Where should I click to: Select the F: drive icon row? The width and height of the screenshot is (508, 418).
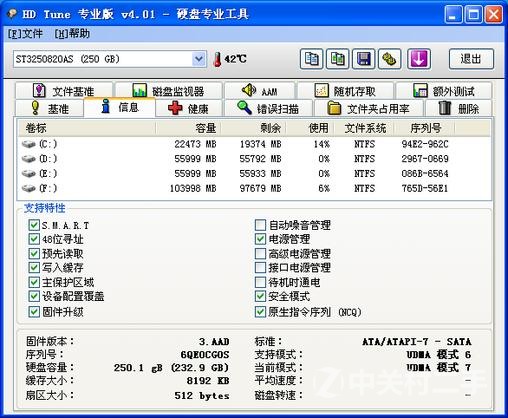(x=254, y=188)
